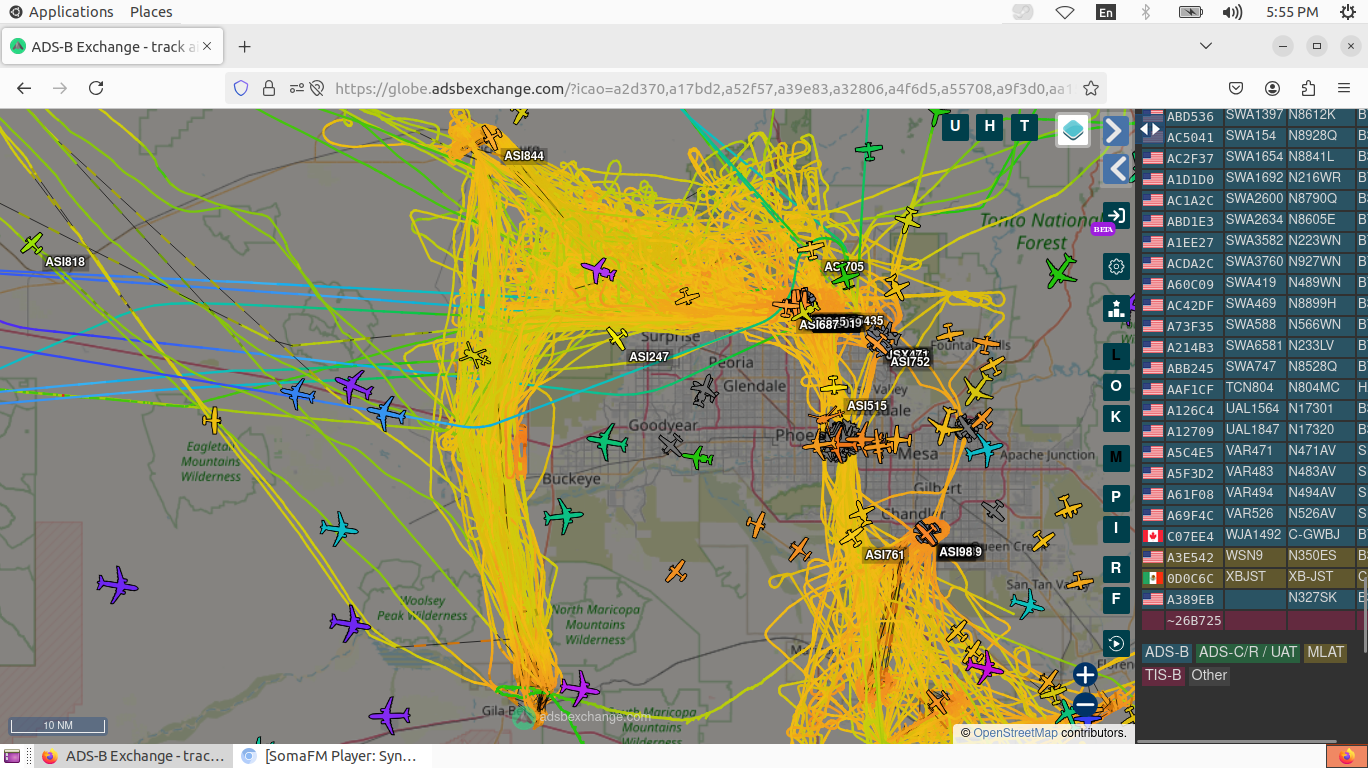Open the list all tabs dropdown
1368x768 pixels.
point(1206,47)
